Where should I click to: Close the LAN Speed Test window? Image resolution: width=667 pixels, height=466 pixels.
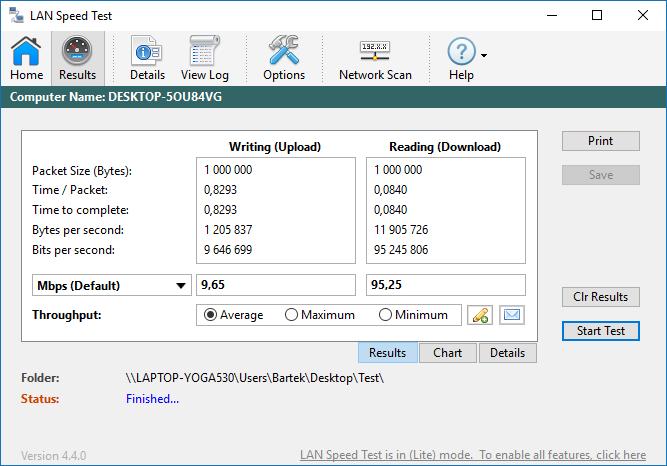tap(643, 15)
